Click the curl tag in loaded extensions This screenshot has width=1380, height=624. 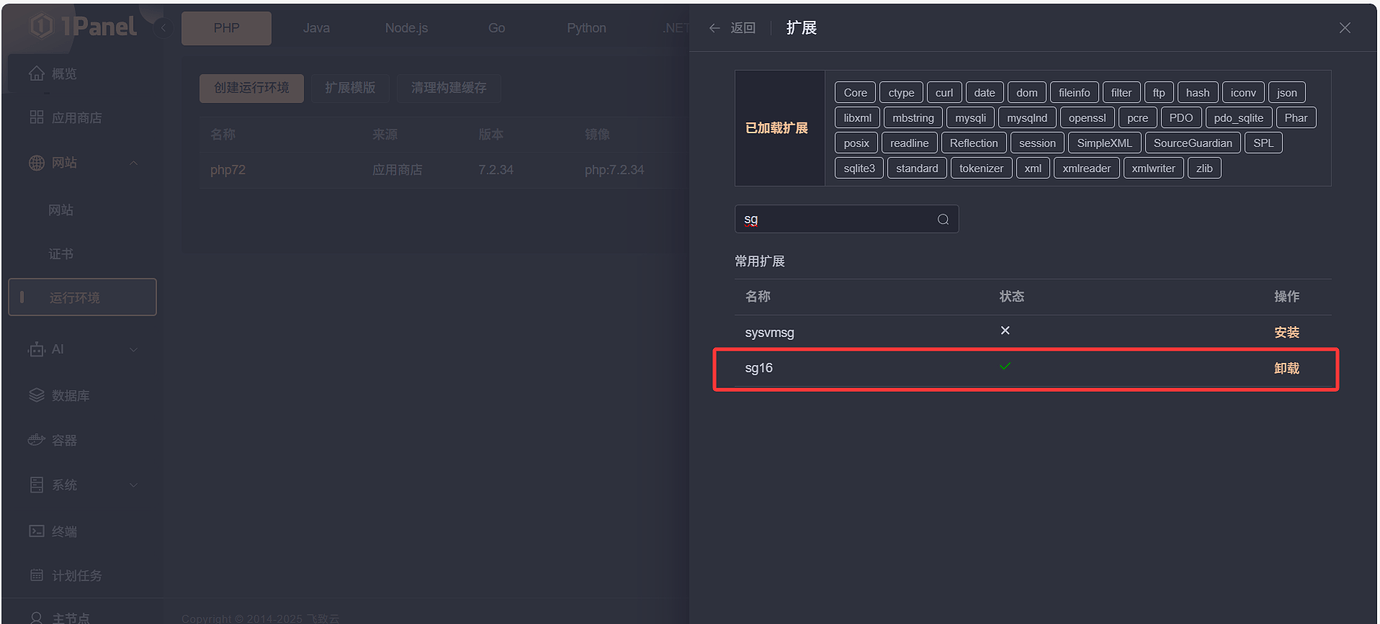(944, 92)
